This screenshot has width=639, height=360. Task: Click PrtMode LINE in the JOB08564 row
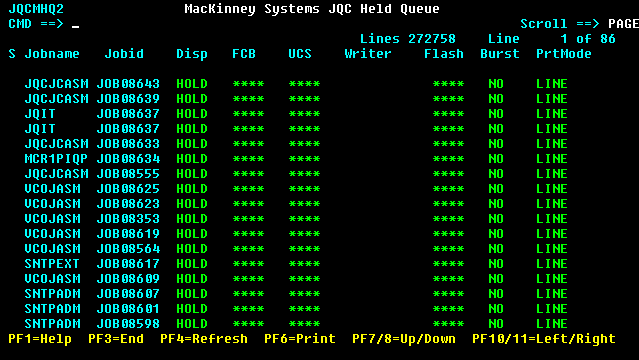(551, 249)
